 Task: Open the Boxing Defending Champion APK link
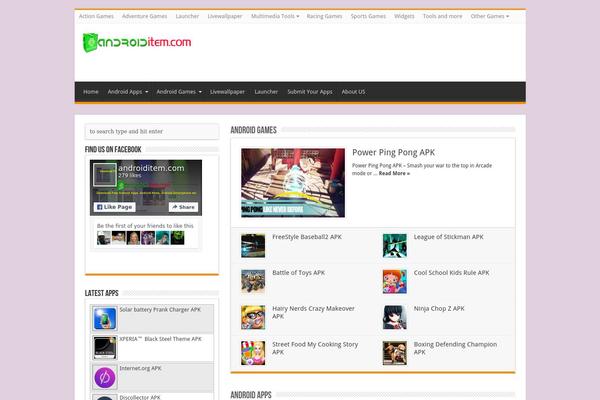[455, 348]
